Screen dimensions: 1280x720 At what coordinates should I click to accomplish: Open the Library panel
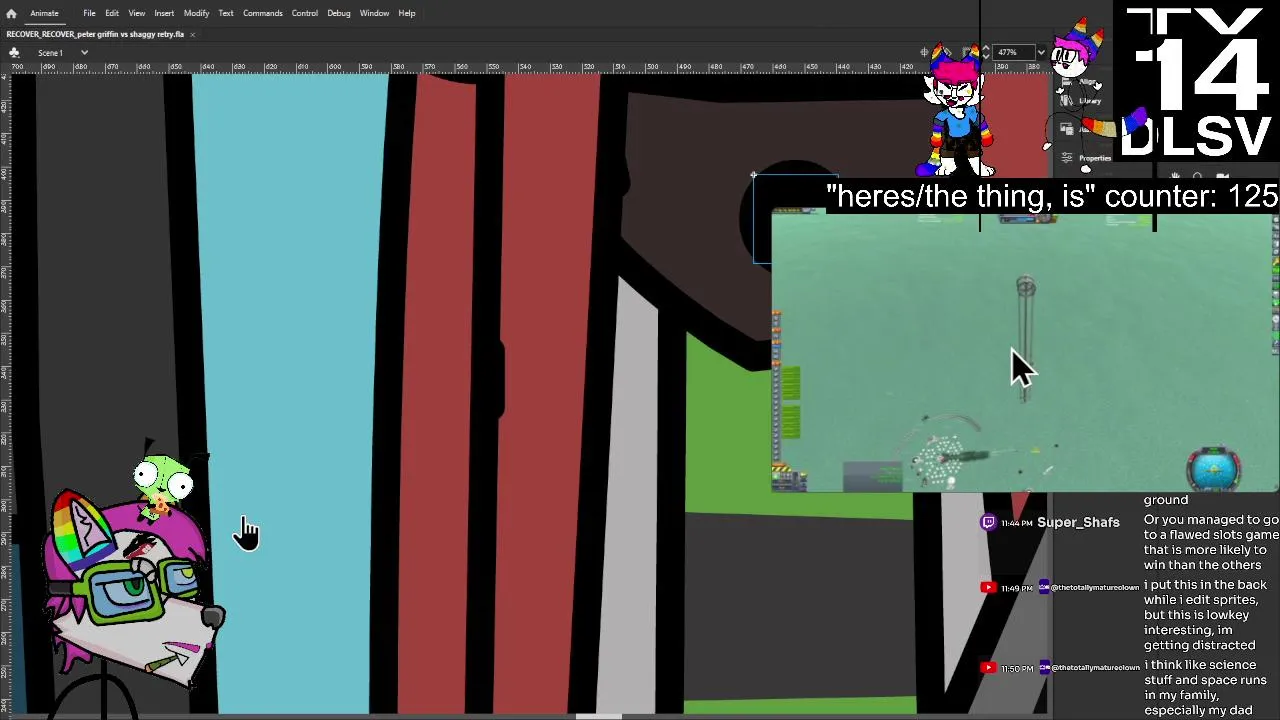click(x=1081, y=100)
